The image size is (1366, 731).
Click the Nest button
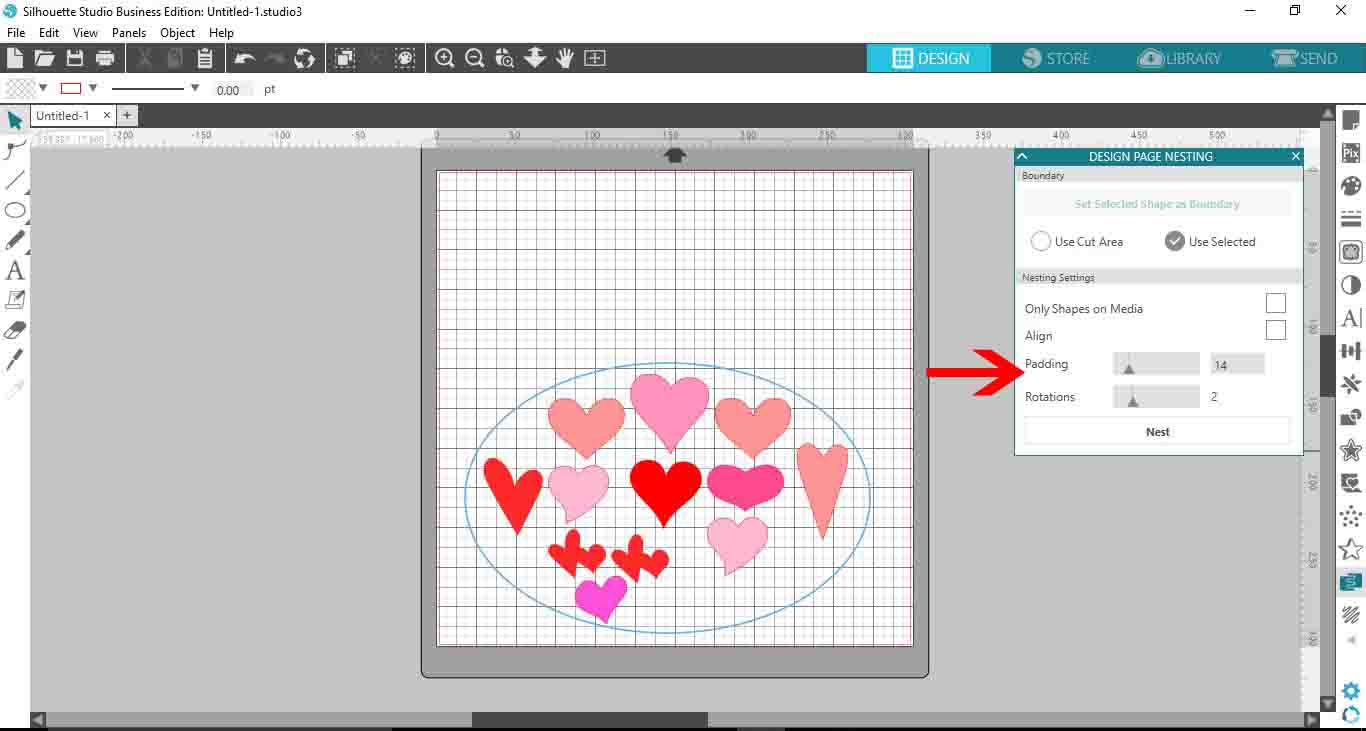point(1157,432)
